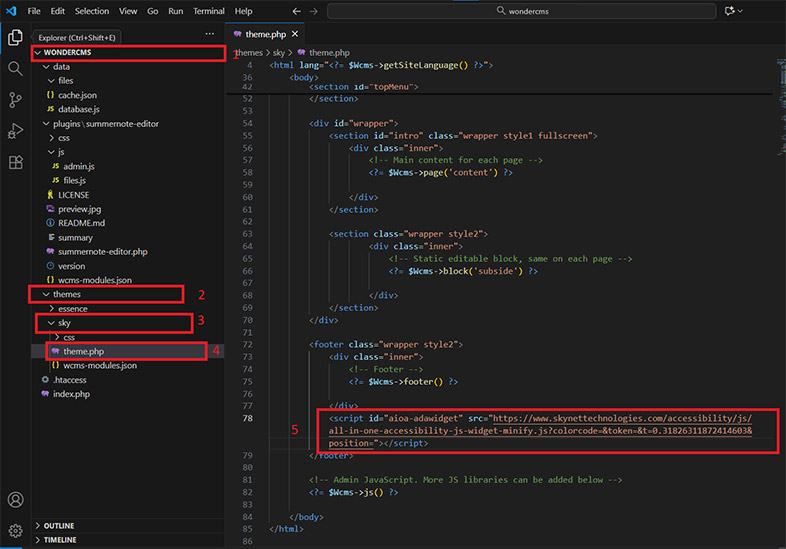Open the Search view in activity bar
This screenshot has width=786, height=549.
16,69
